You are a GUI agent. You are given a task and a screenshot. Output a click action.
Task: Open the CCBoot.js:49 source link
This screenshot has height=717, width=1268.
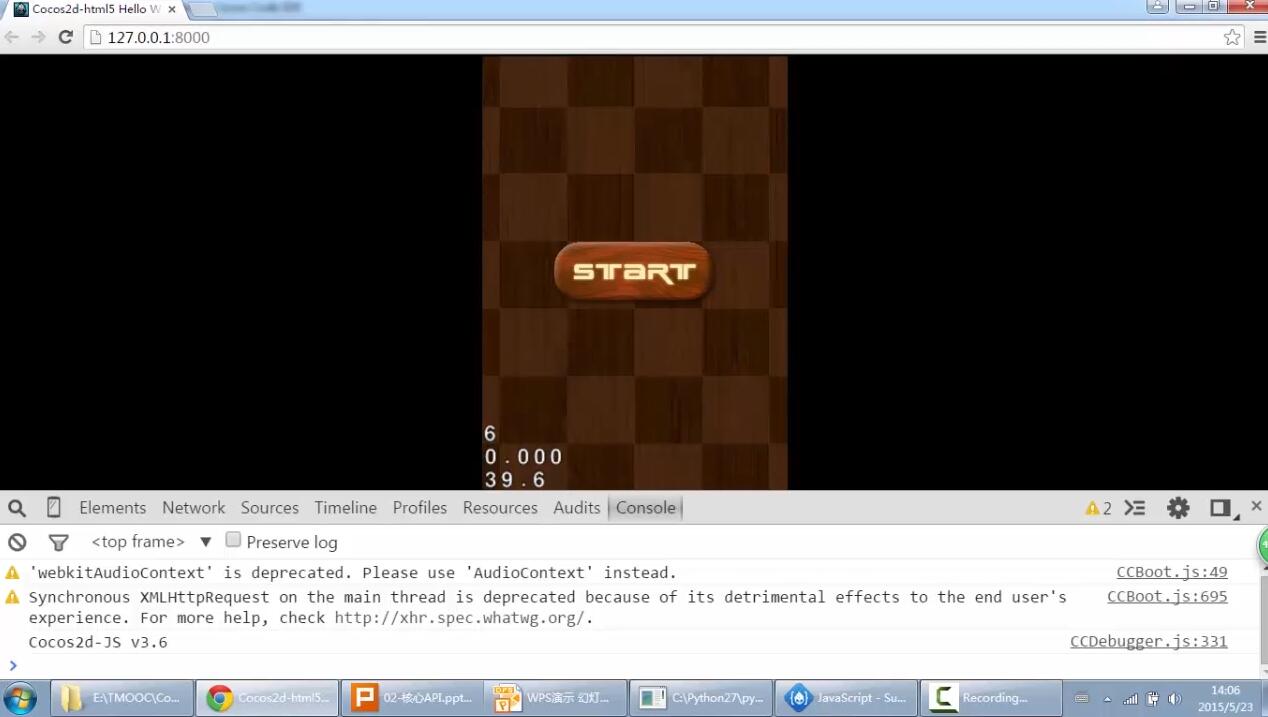pos(1171,573)
